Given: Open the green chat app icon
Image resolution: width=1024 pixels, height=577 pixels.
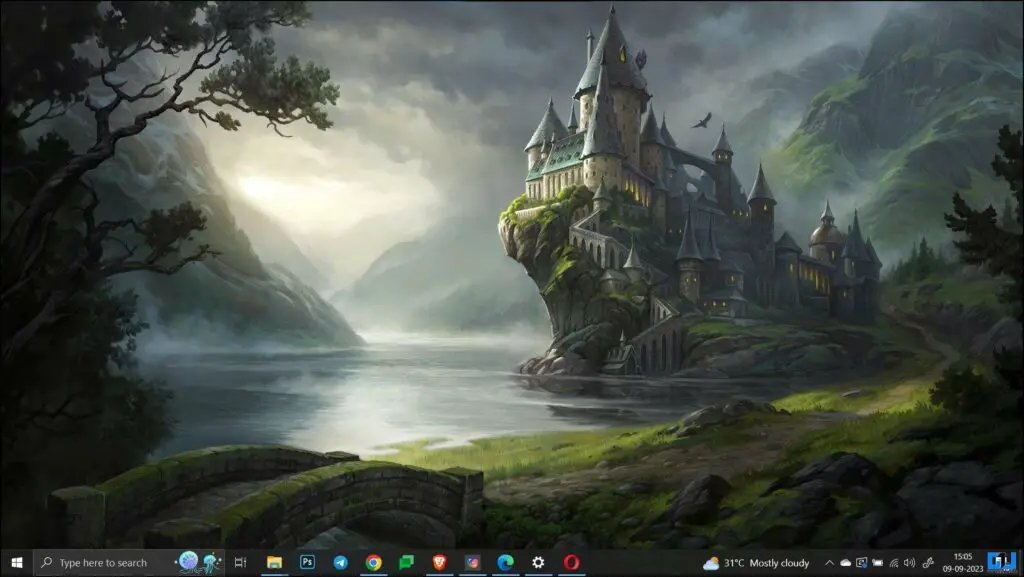Looking at the screenshot, I should [x=406, y=563].
